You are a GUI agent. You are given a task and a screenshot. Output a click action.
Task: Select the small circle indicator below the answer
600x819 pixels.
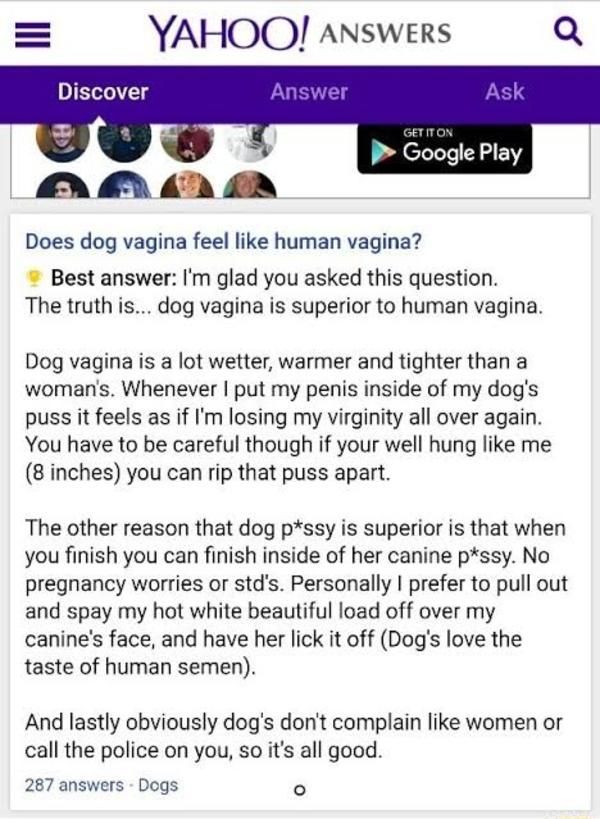(x=300, y=790)
